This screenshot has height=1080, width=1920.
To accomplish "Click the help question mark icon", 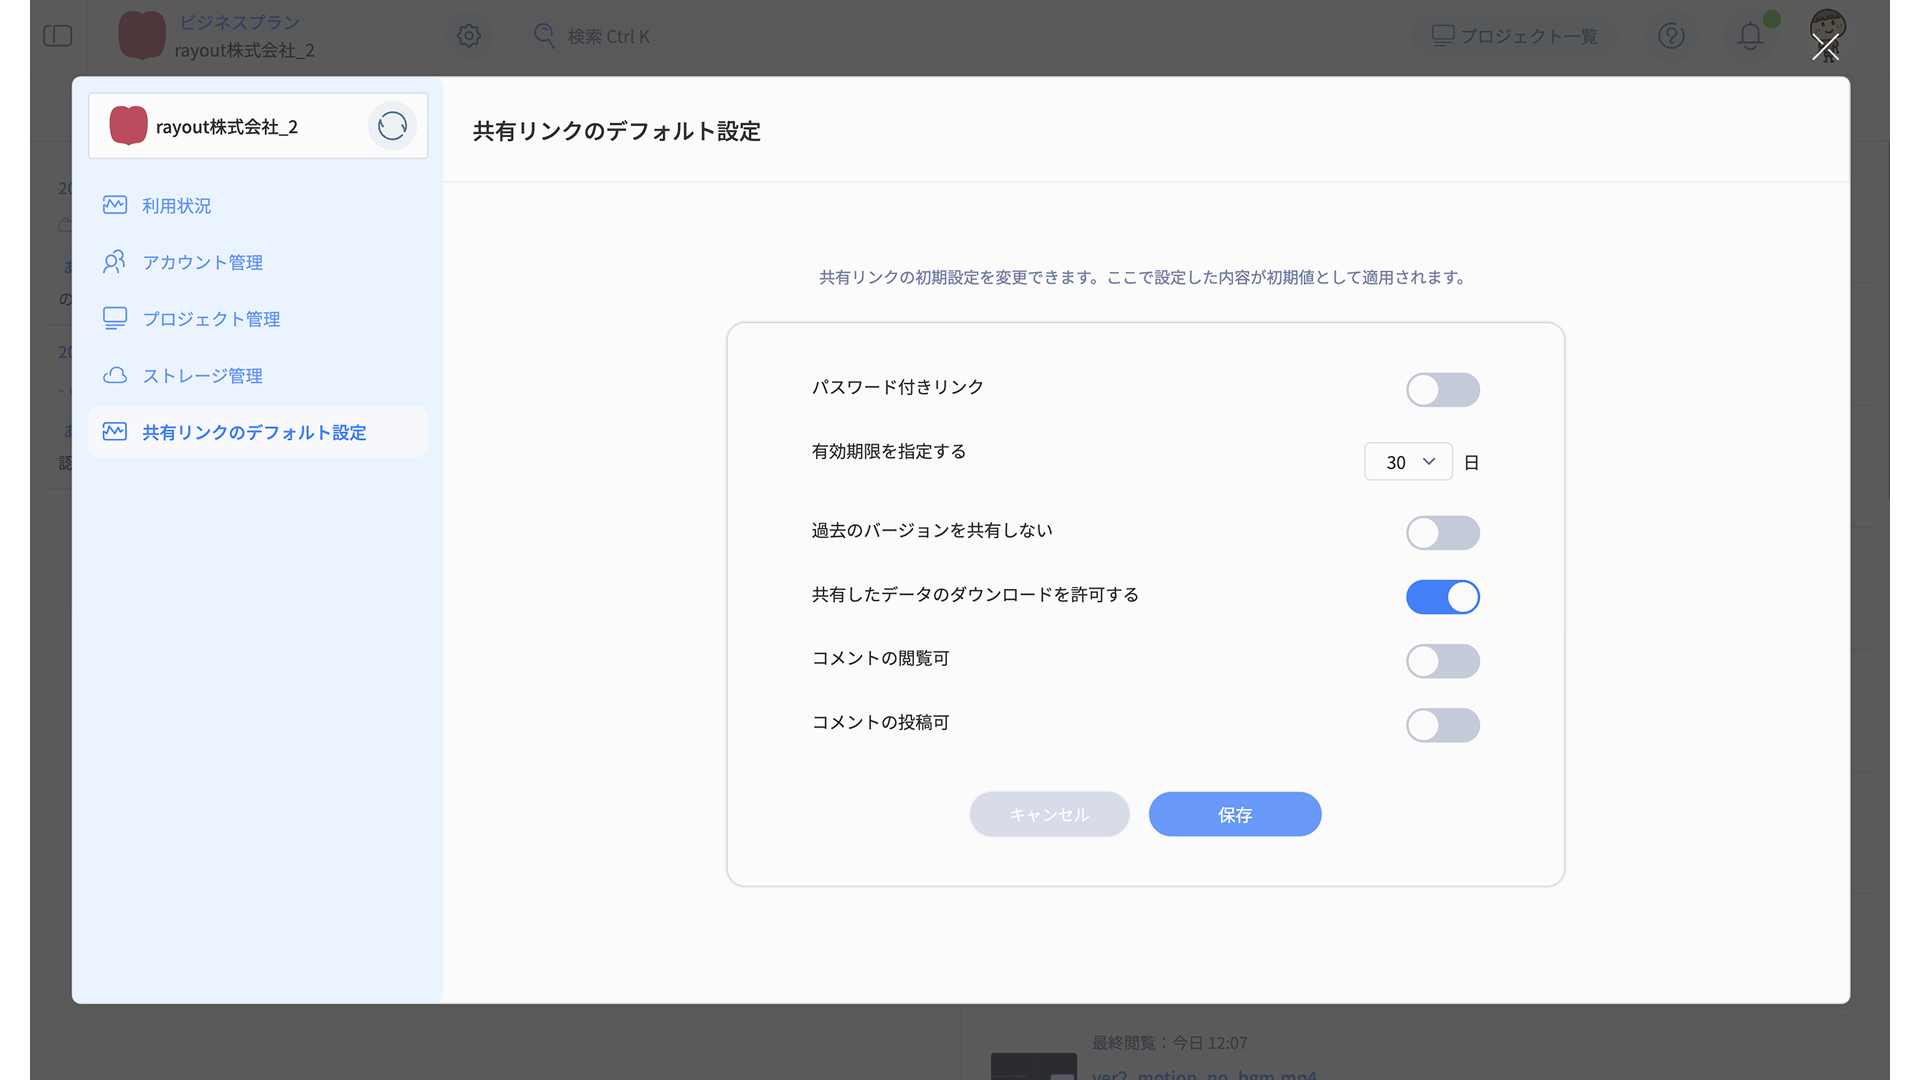I will [1671, 36].
